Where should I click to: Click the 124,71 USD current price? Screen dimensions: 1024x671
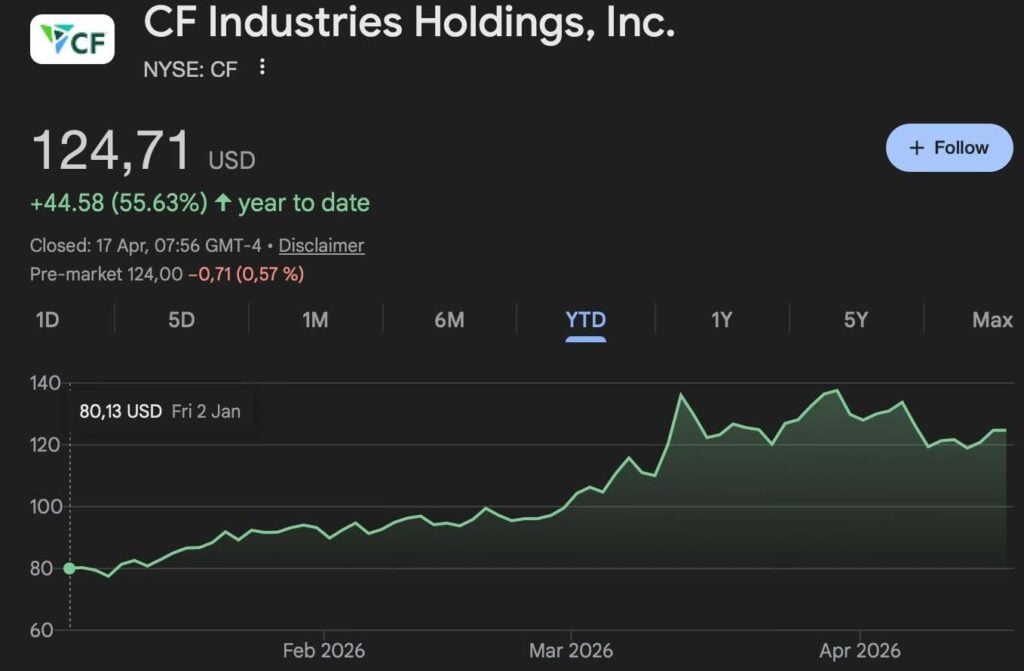tap(143, 152)
